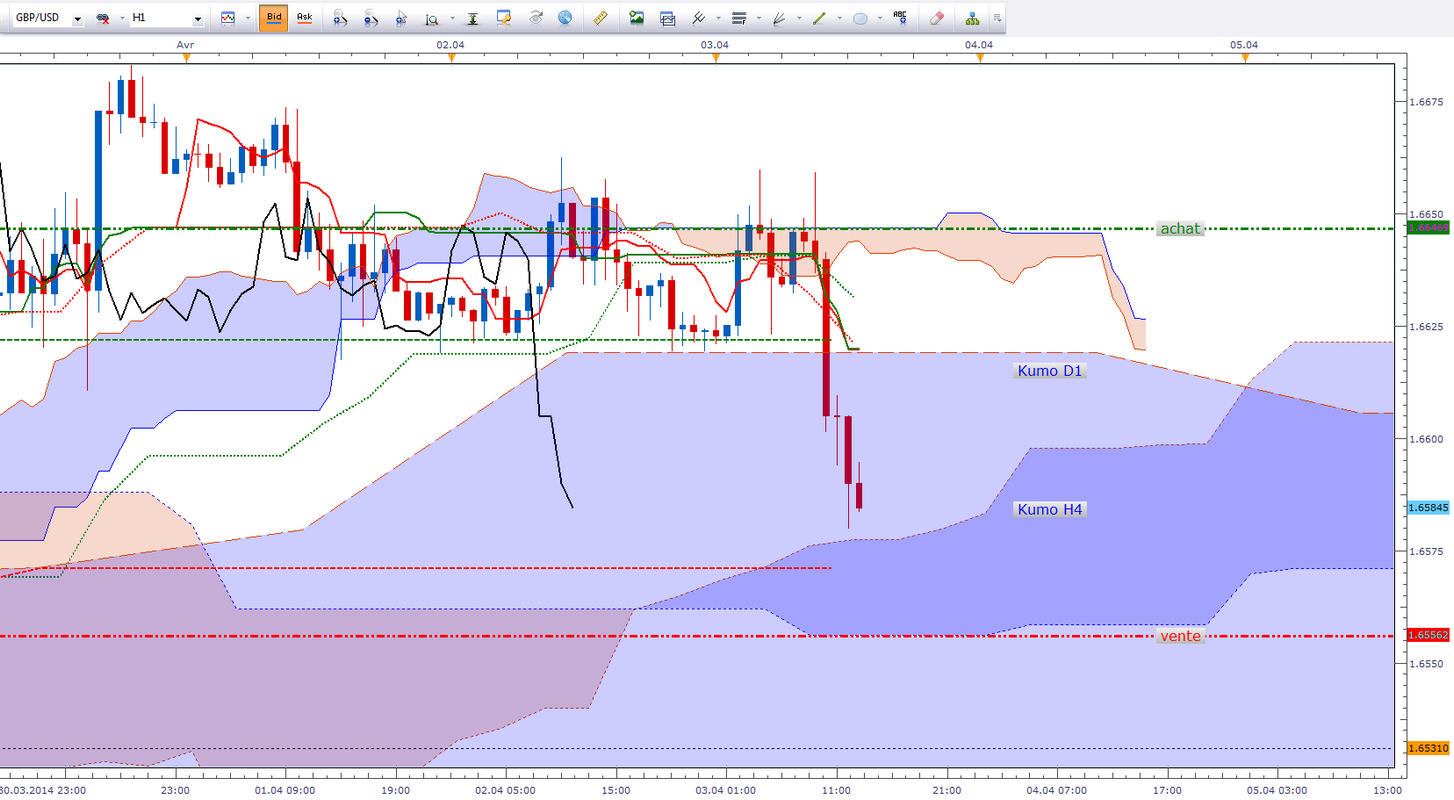The height and width of the screenshot is (800, 1454).
Task: Click the globe icon in toolbar
Action: pyautogui.click(x=565, y=18)
